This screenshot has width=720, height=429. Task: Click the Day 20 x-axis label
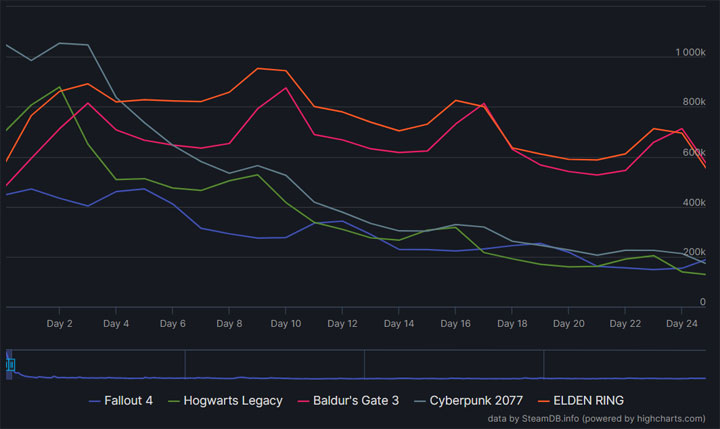[569, 324]
